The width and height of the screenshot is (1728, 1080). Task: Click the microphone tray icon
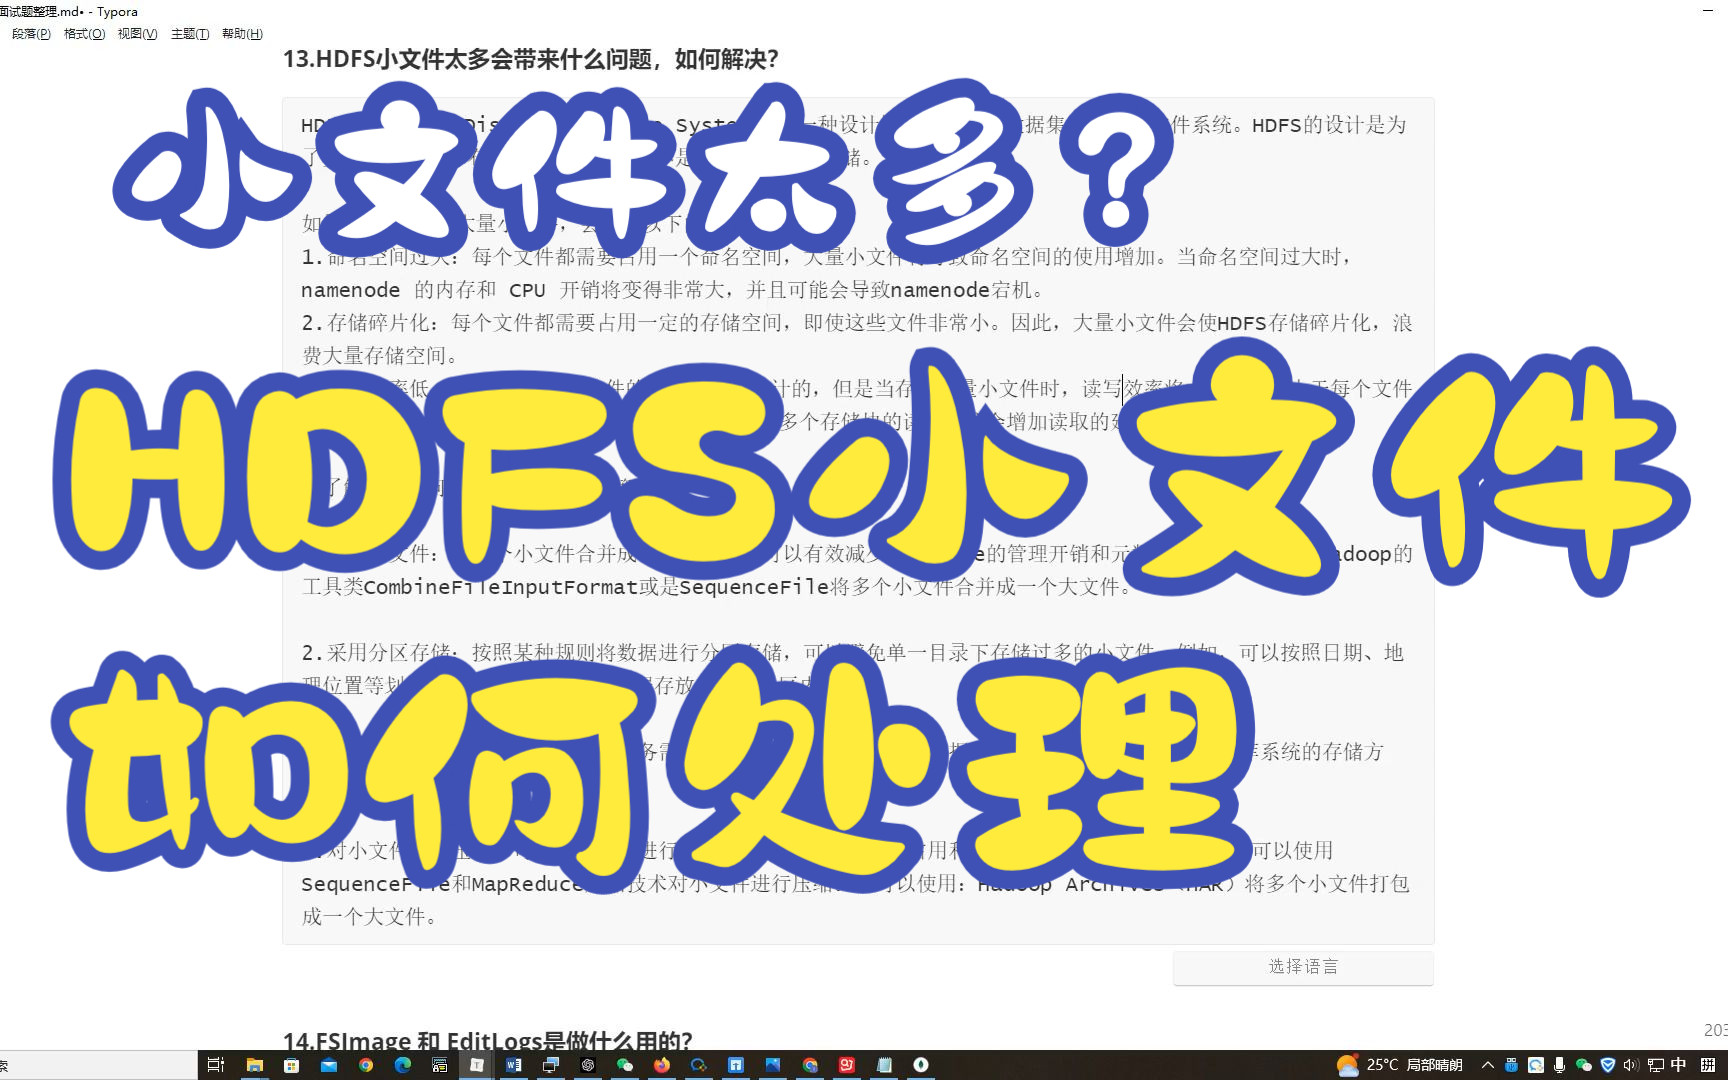tap(1559, 1065)
